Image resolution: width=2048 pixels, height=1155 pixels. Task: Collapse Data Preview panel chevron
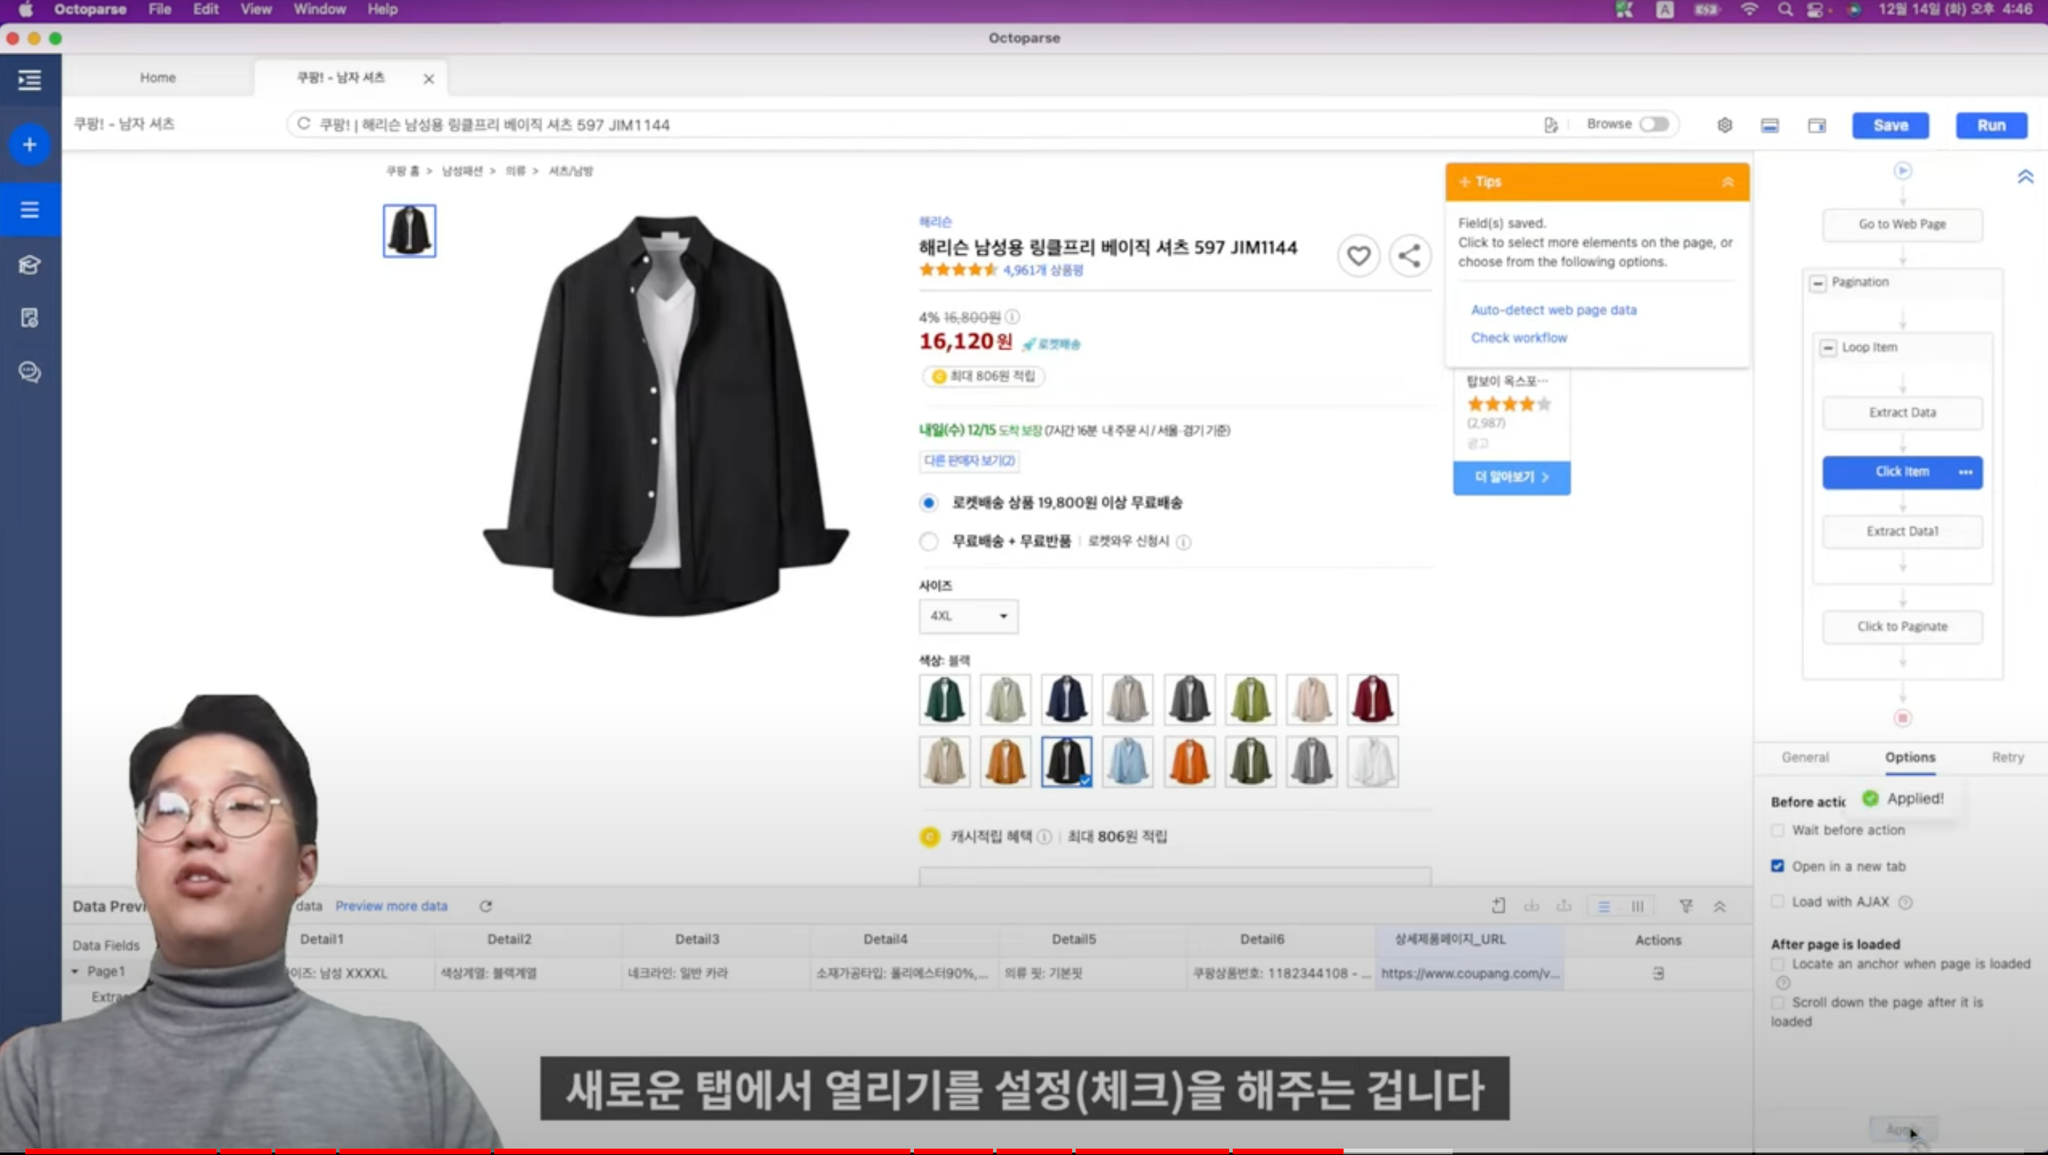click(1719, 906)
